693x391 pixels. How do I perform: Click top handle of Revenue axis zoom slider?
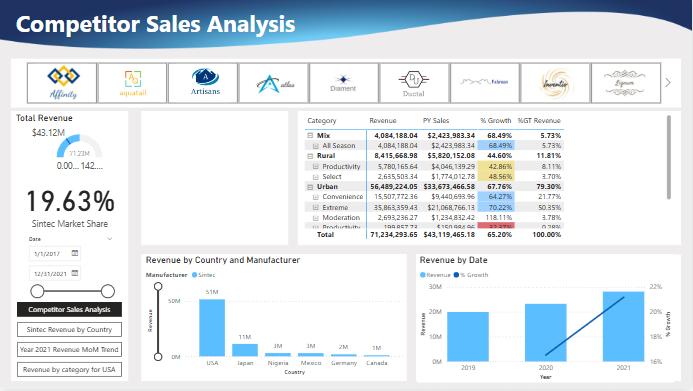(158, 286)
